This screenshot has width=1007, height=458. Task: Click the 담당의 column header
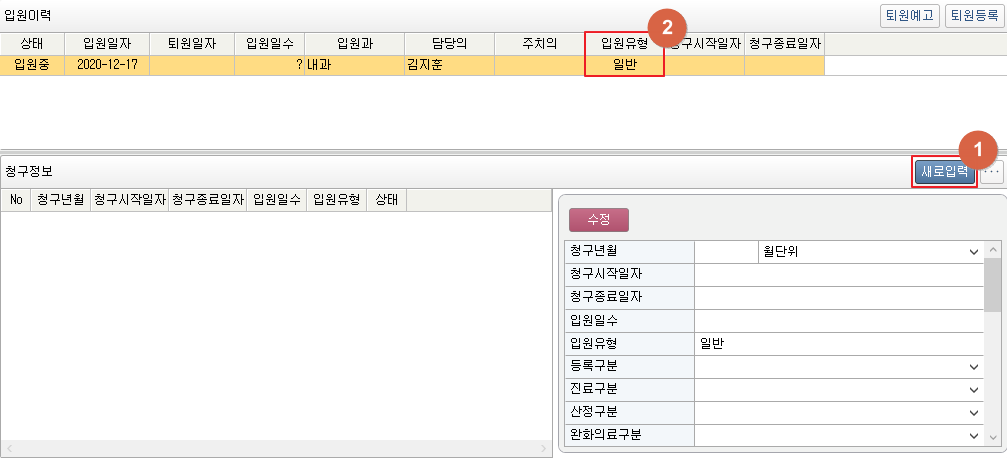pos(449,44)
